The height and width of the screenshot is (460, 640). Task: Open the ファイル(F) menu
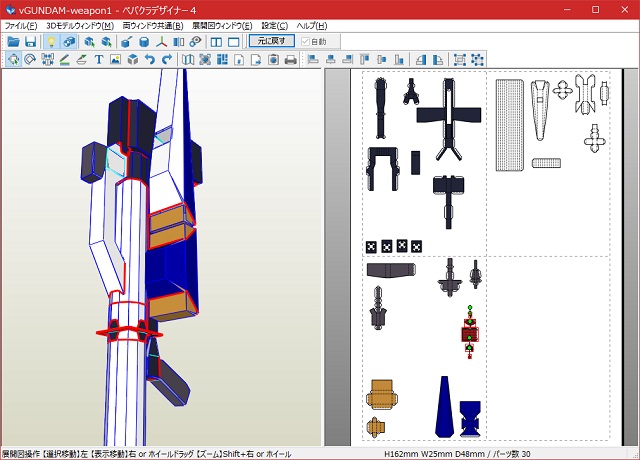[21, 26]
